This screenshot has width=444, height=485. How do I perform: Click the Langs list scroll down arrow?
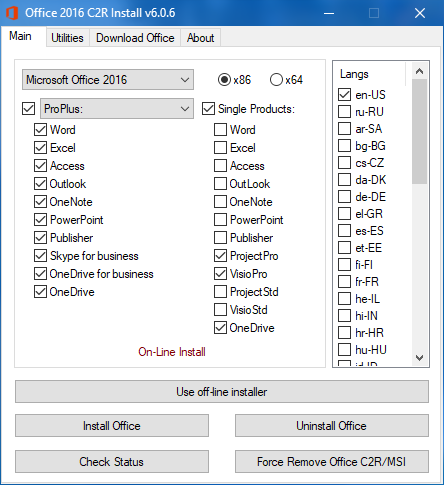coord(419,358)
